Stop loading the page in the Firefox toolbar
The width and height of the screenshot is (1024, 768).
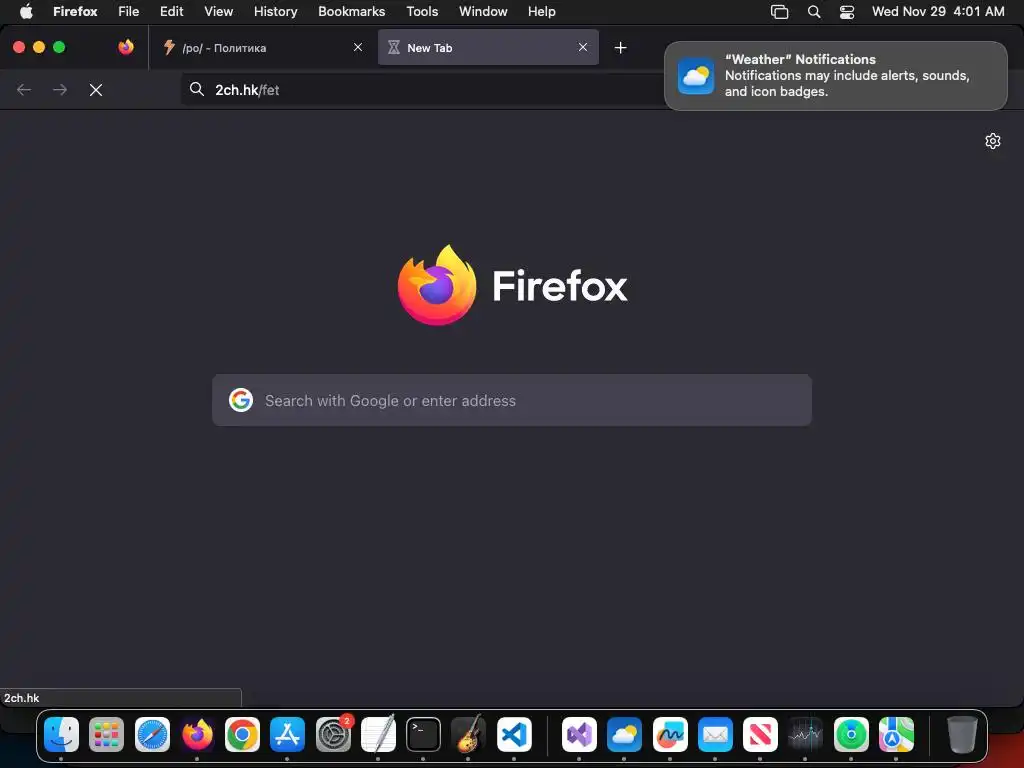(x=96, y=90)
